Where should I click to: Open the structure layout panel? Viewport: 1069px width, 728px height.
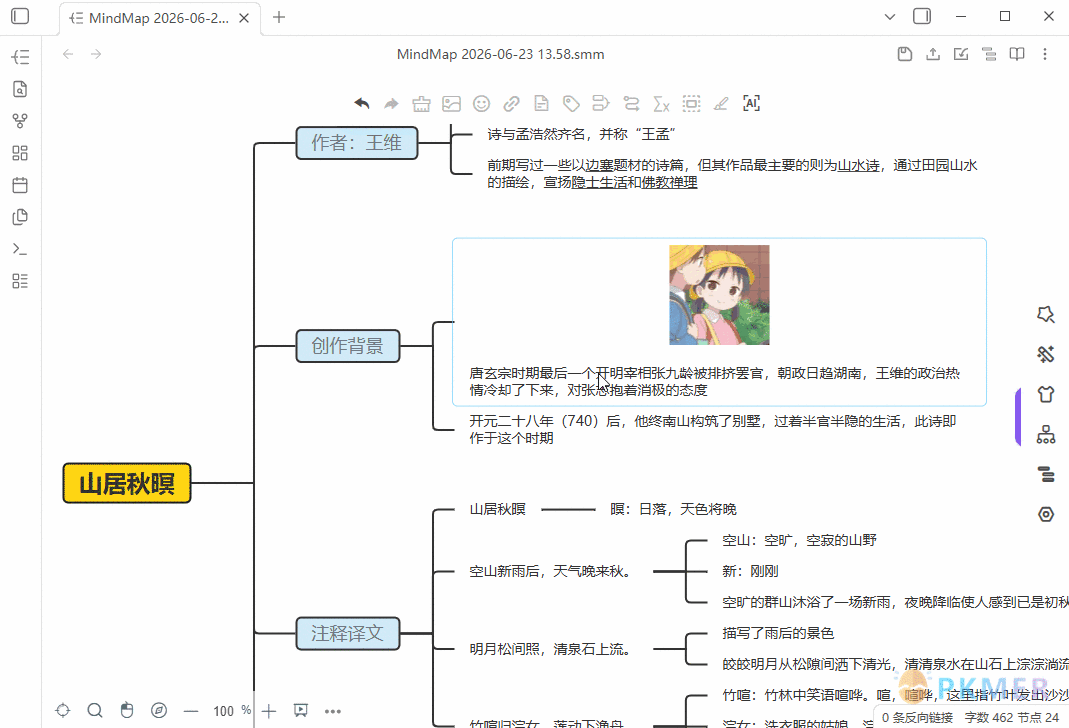coord(1046,434)
